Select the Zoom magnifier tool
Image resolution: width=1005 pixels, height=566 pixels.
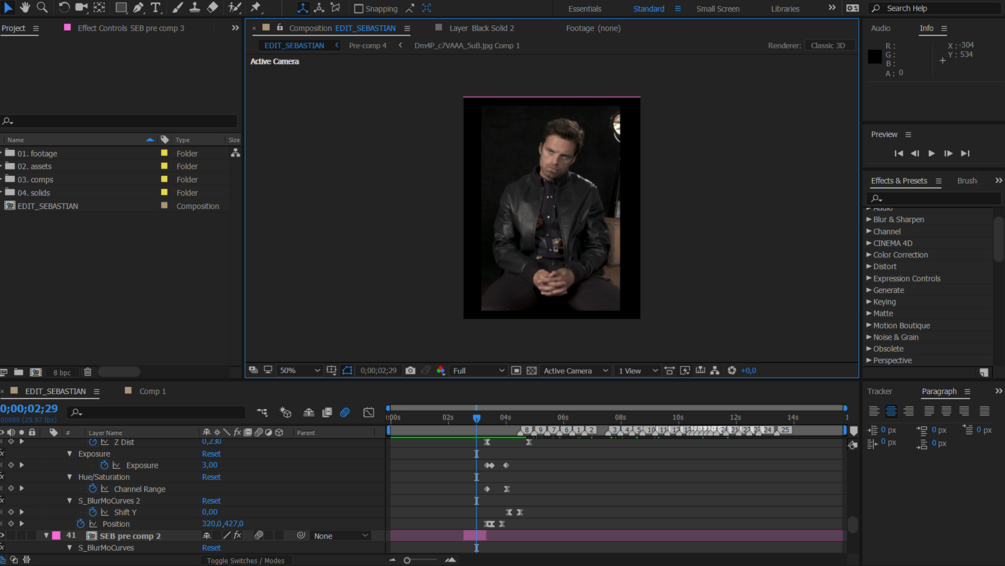coord(42,8)
